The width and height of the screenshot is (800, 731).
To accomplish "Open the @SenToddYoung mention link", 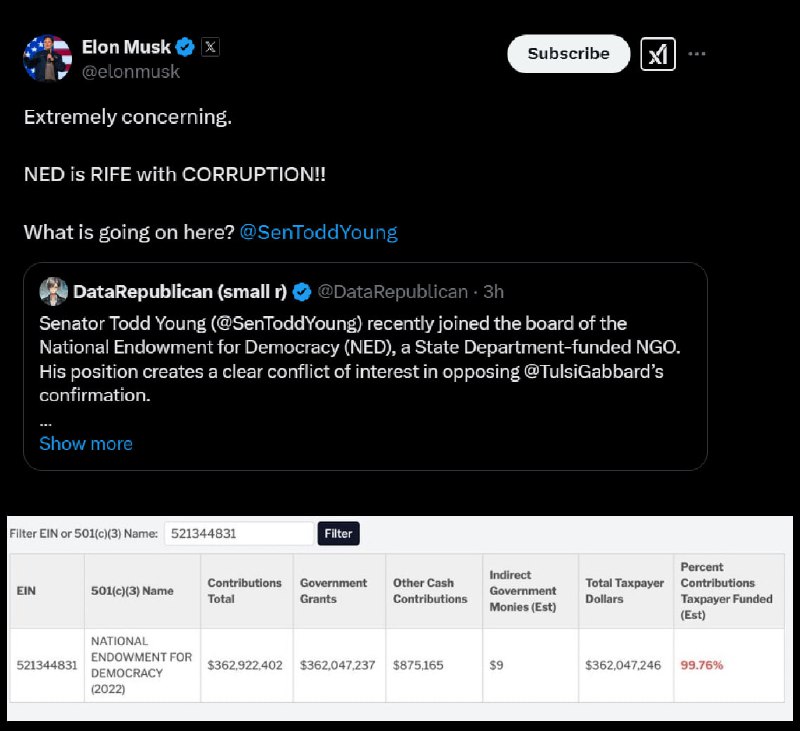I will coord(318,232).
